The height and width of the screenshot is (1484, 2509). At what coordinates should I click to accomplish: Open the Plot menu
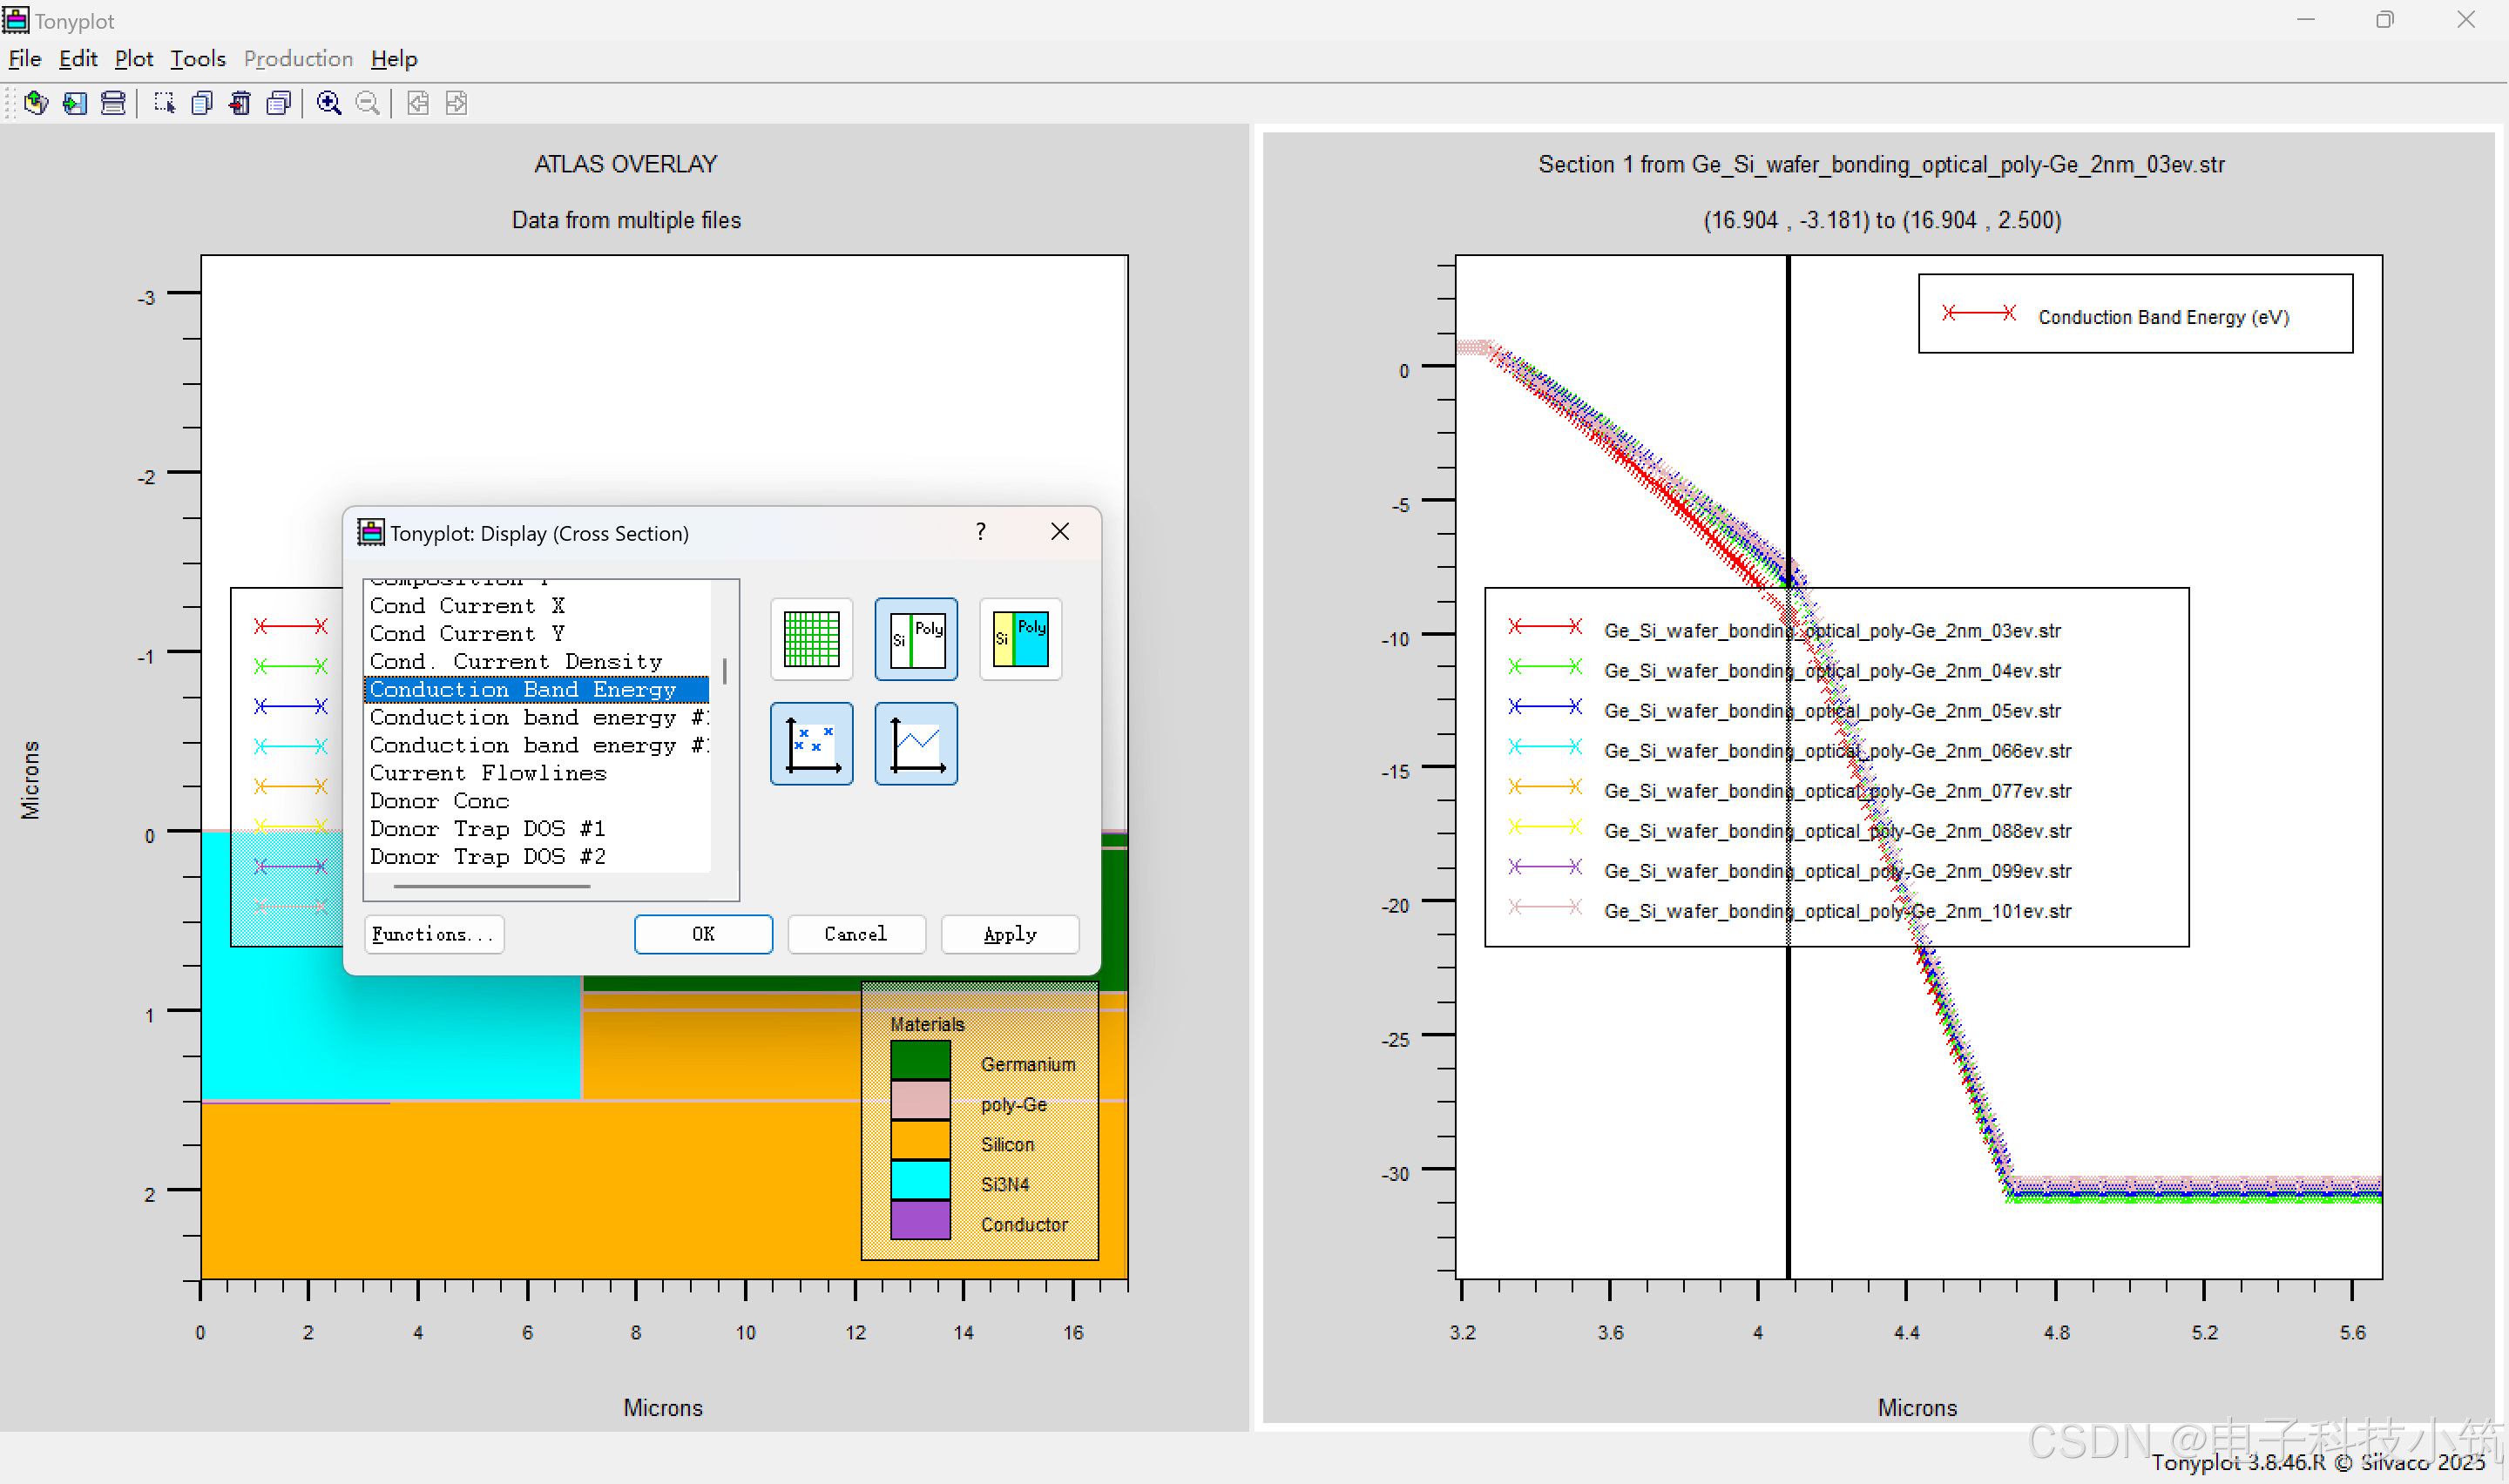pos(133,59)
